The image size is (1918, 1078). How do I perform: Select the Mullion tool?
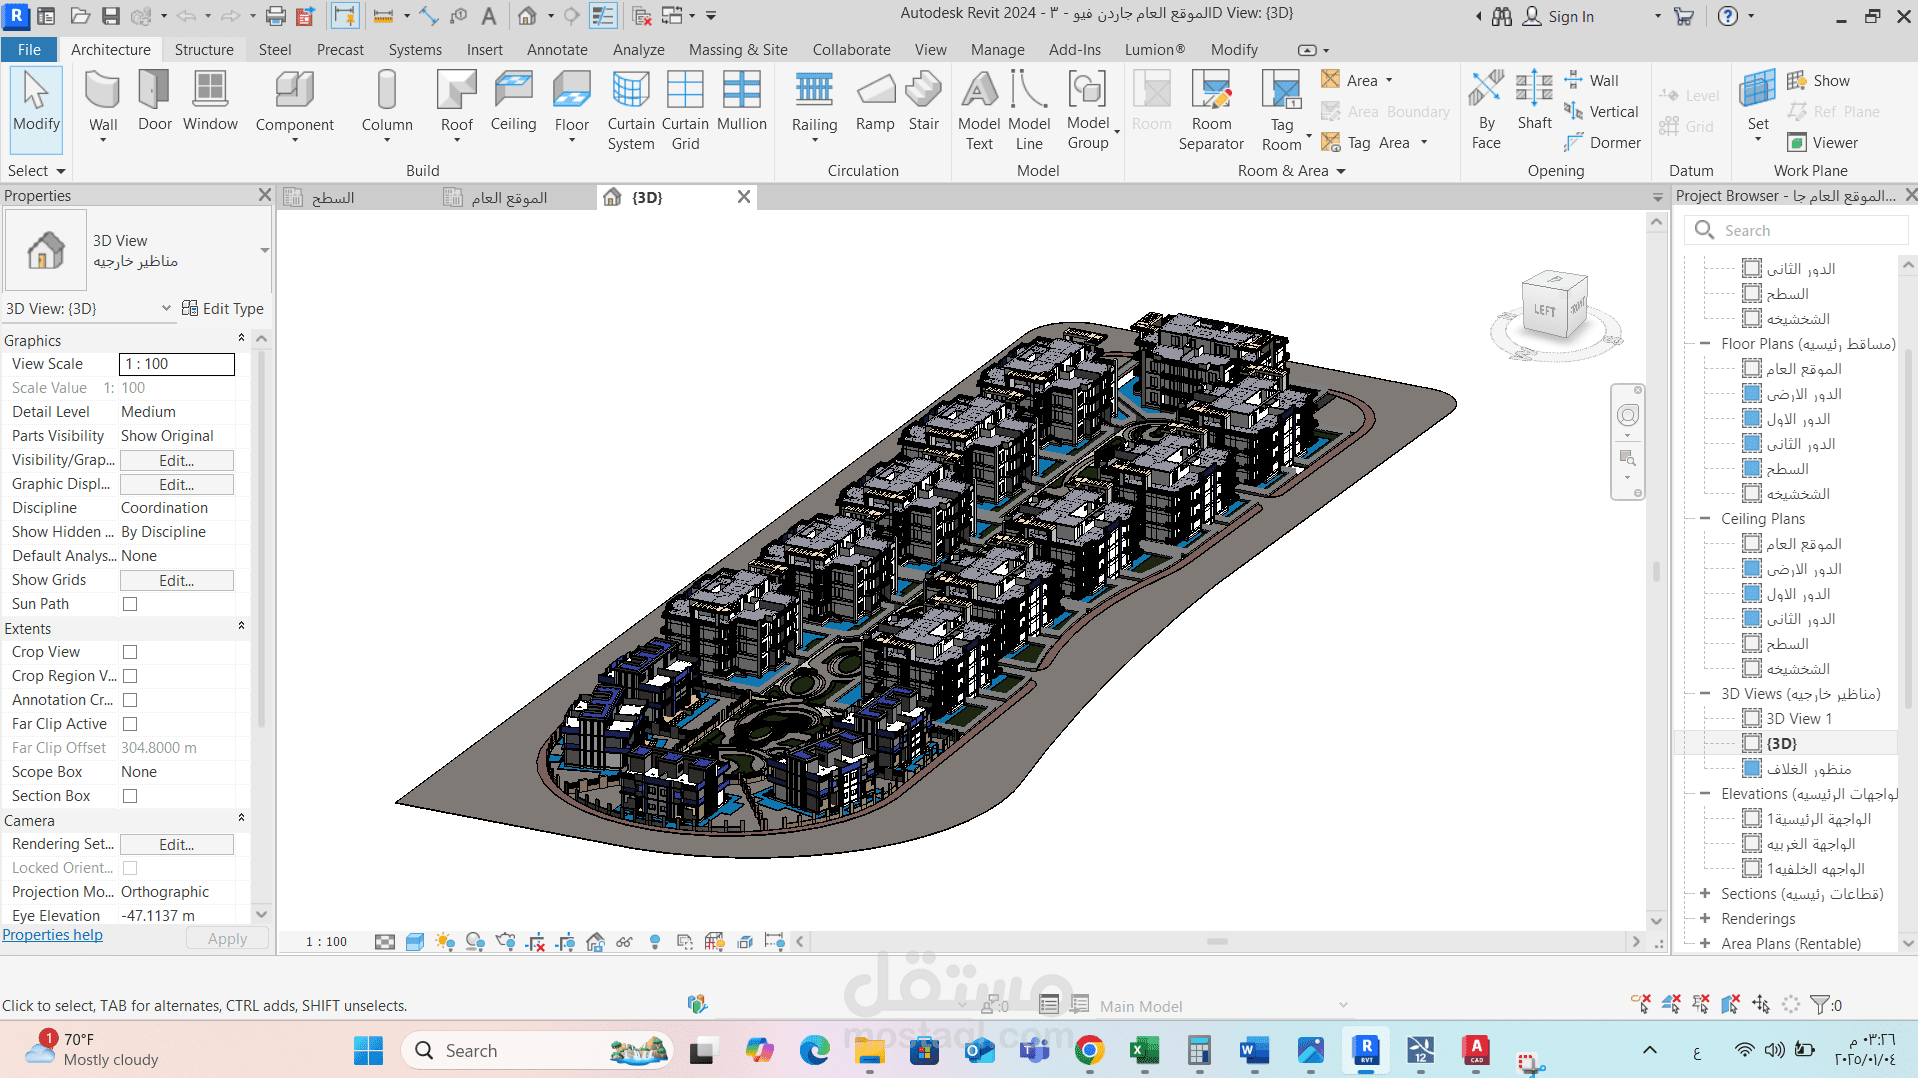pyautogui.click(x=742, y=102)
